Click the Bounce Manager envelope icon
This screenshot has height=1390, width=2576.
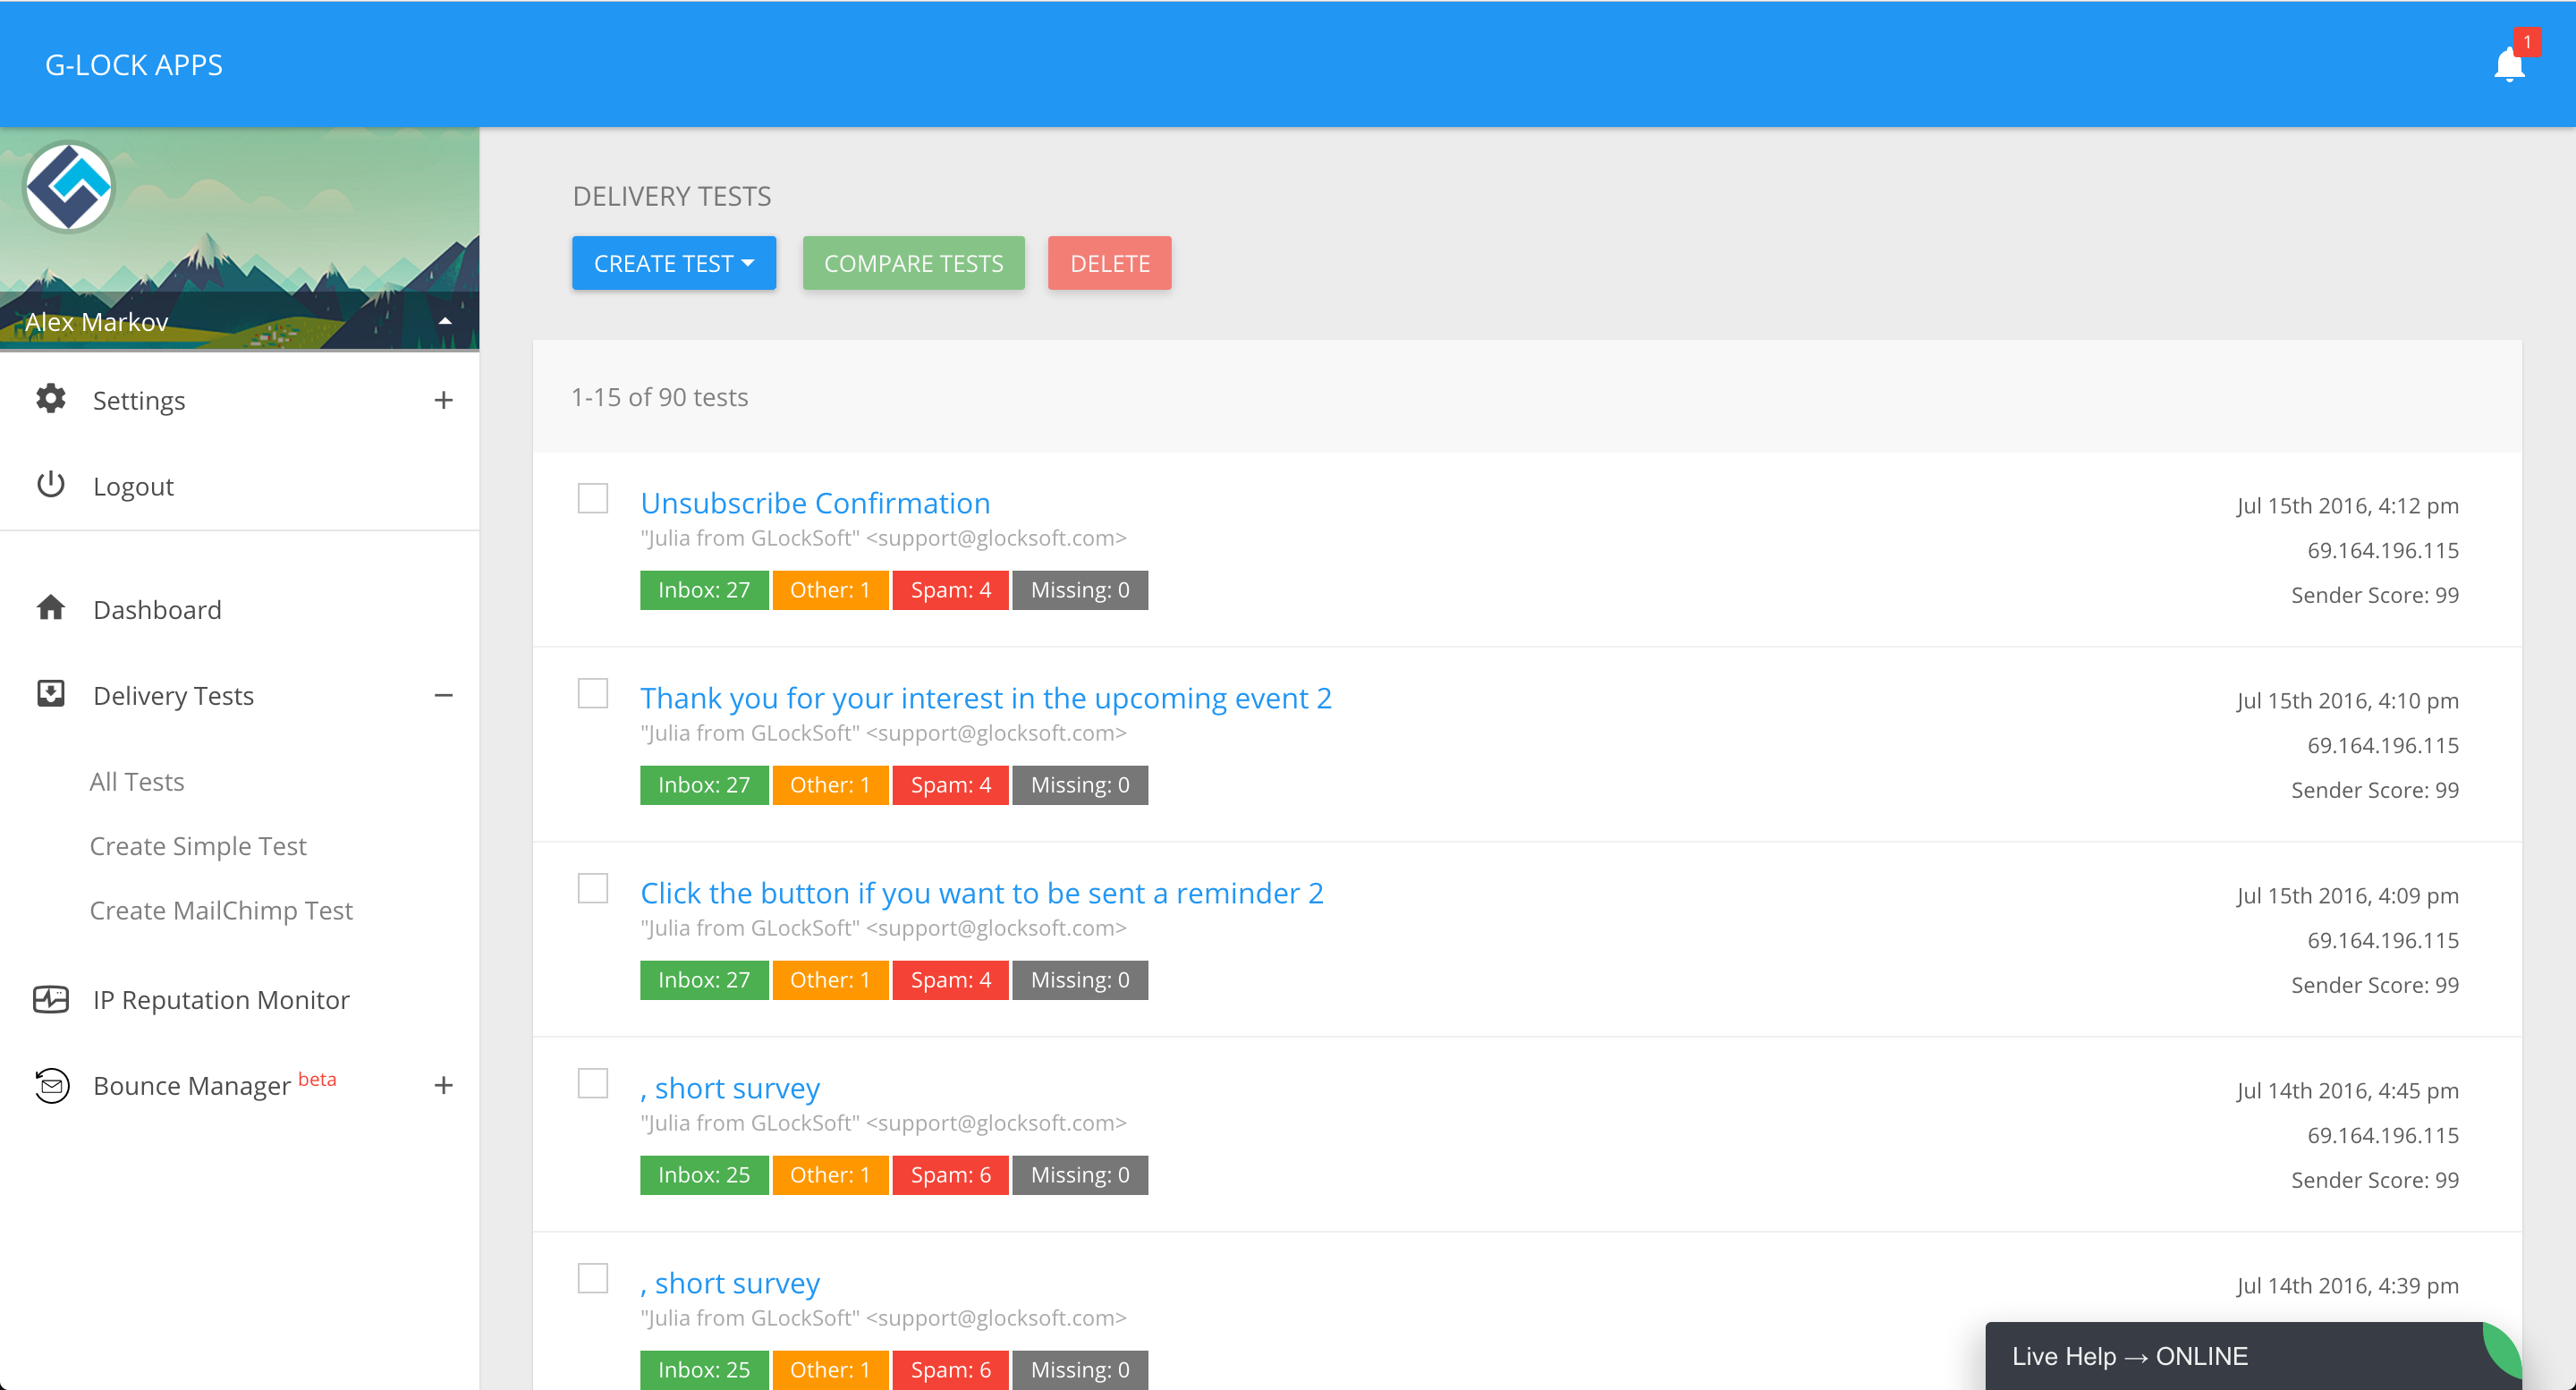(50, 1085)
